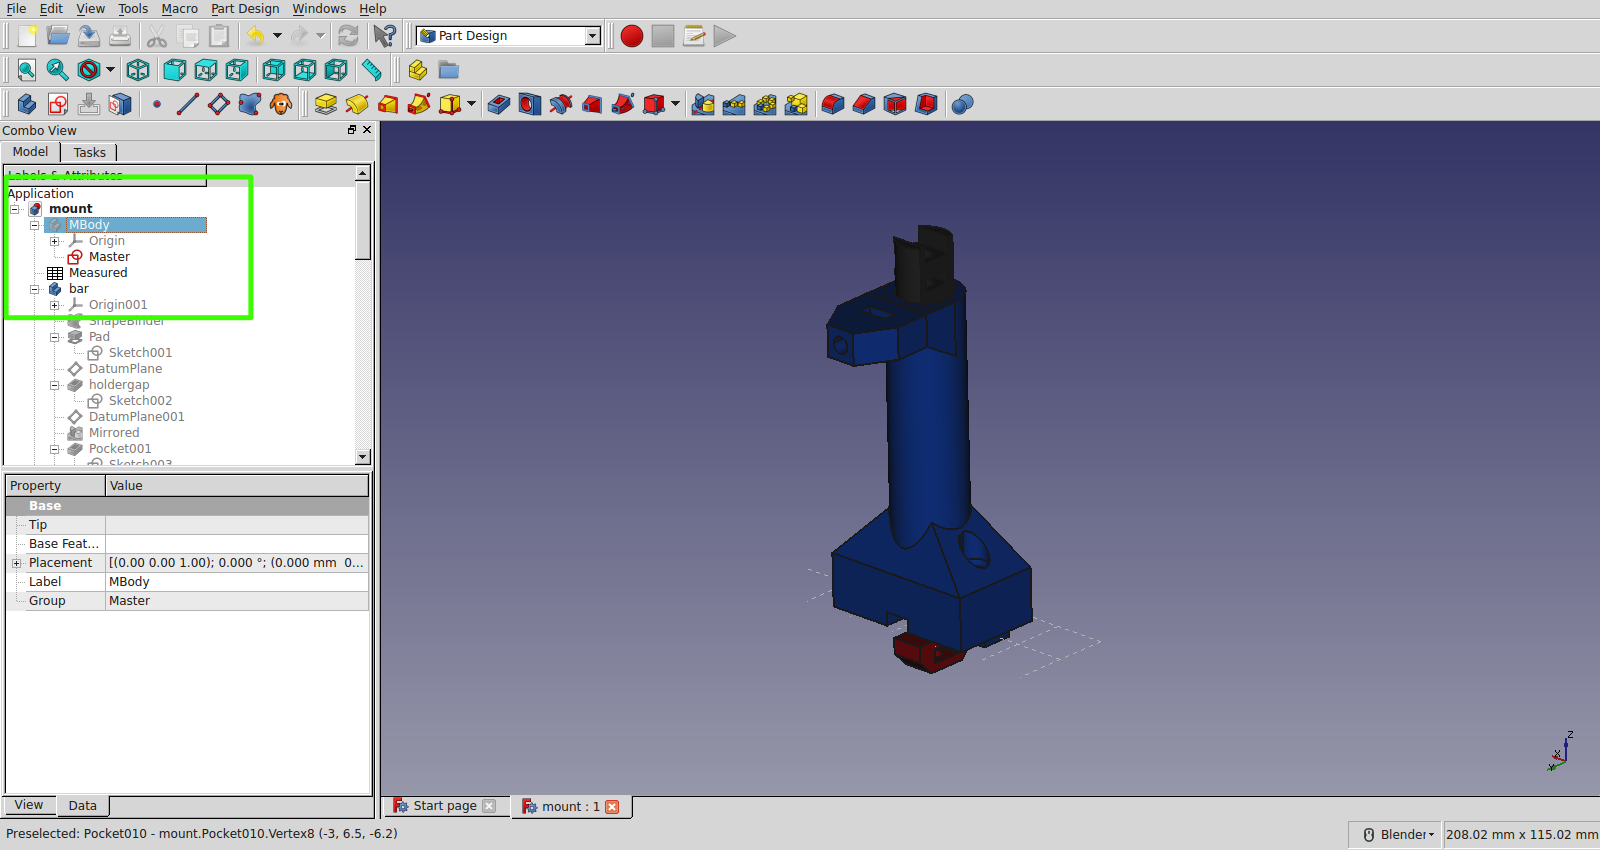Viewport: 1600px width, 850px height.
Task: Select the bar body in the tree
Action: click(x=78, y=289)
